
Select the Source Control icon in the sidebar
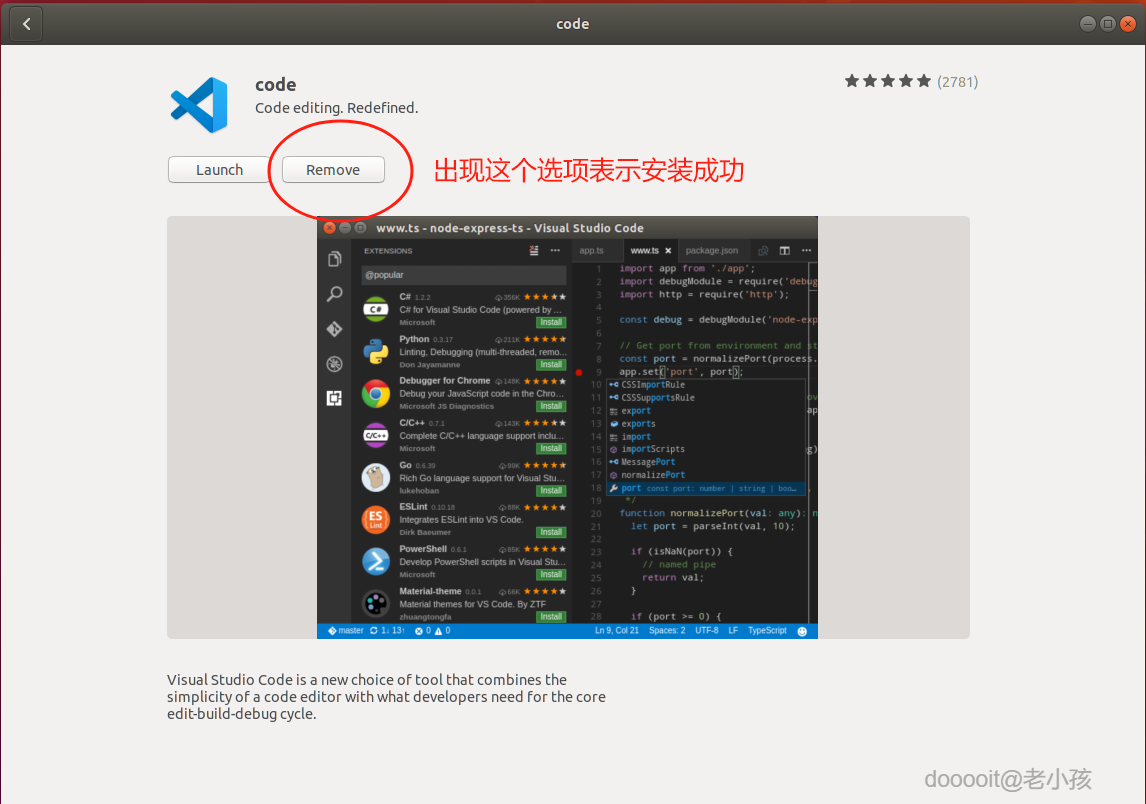(334, 328)
